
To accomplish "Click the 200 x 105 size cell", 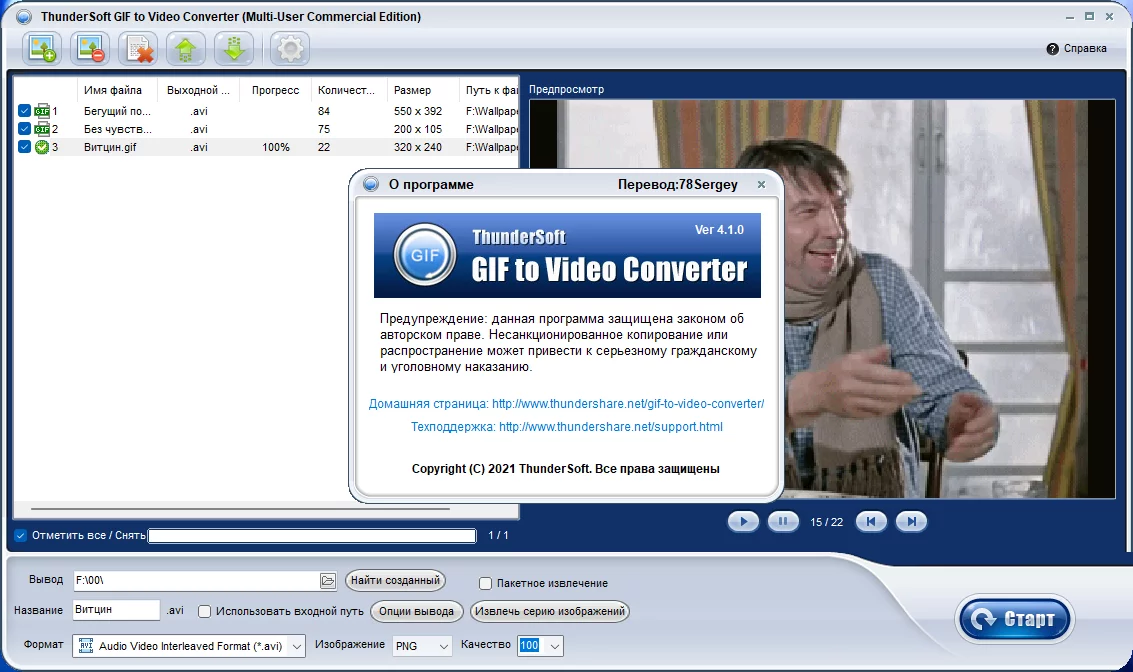I will pos(418,129).
